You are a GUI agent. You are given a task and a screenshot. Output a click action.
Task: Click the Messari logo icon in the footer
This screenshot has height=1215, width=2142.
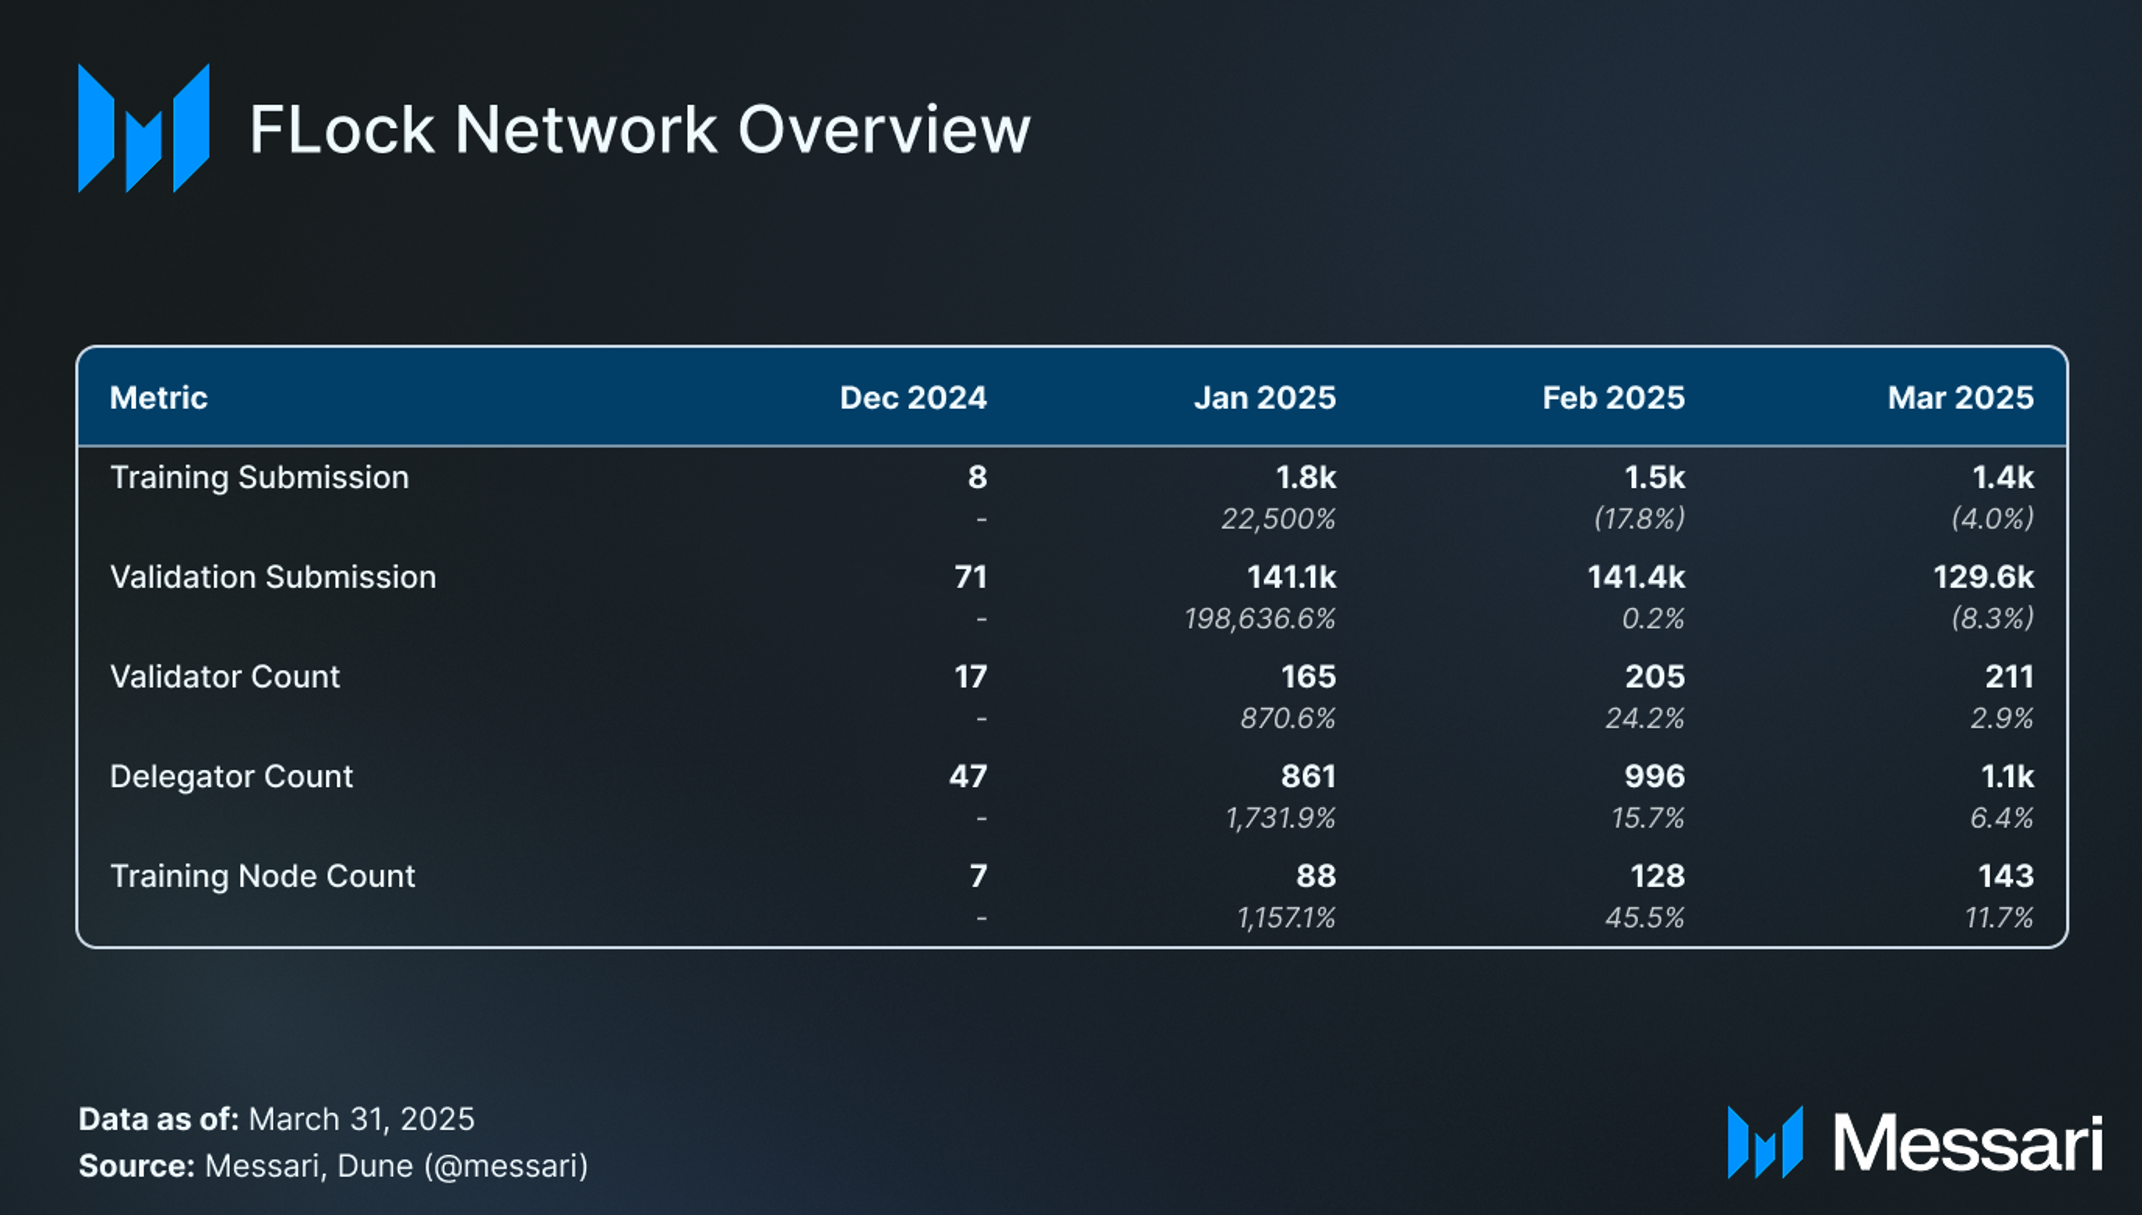(x=1765, y=1142)
